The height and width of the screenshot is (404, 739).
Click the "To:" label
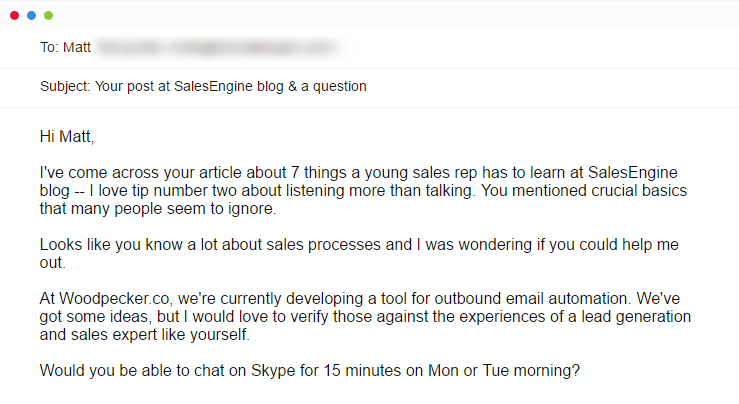coord(50,47)
